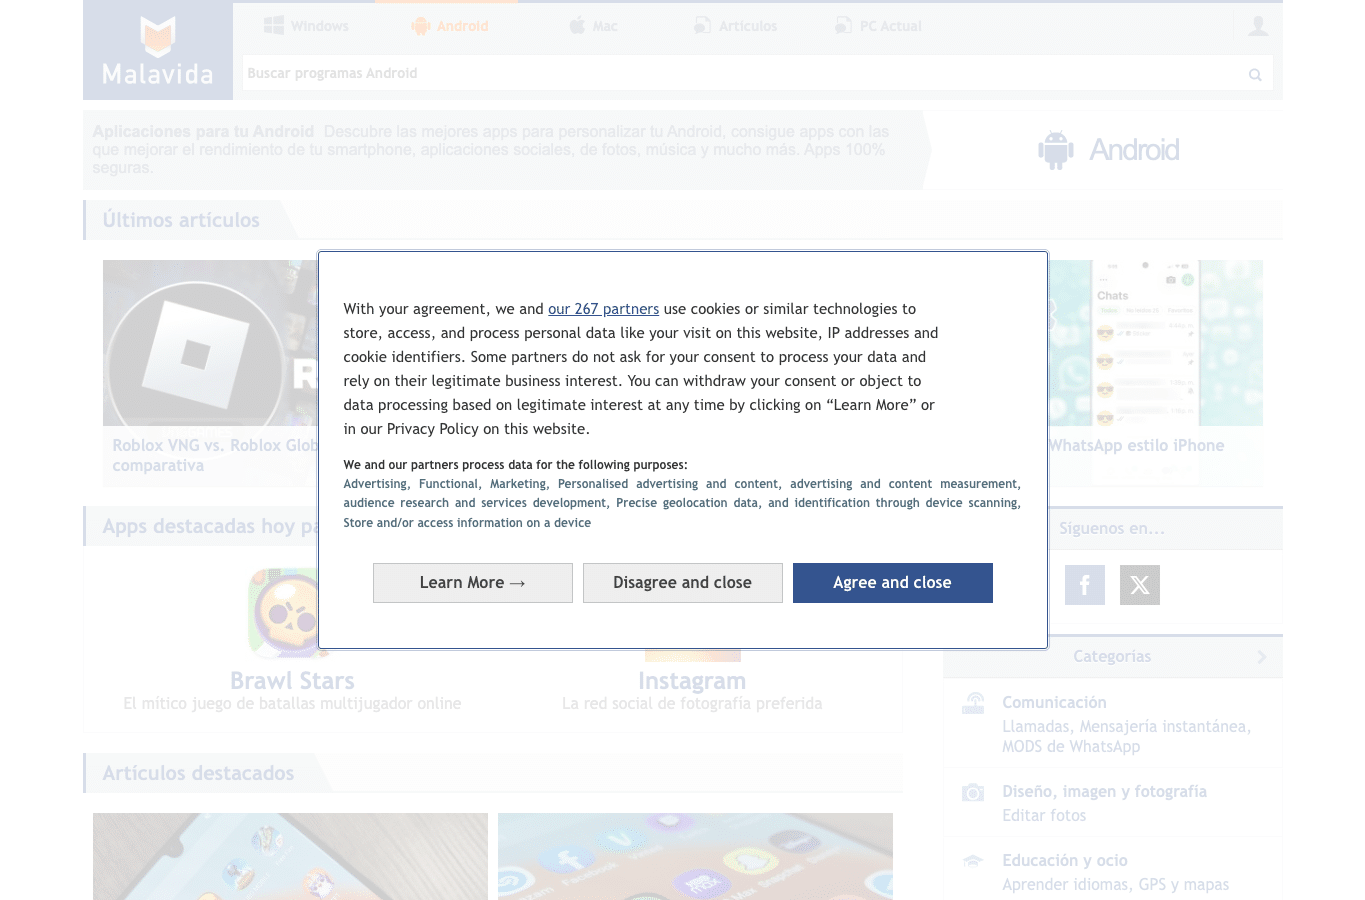The image size is (1365, 900).
Task: Open the right featured article apps thumbnail
Action: coord(695,856)
